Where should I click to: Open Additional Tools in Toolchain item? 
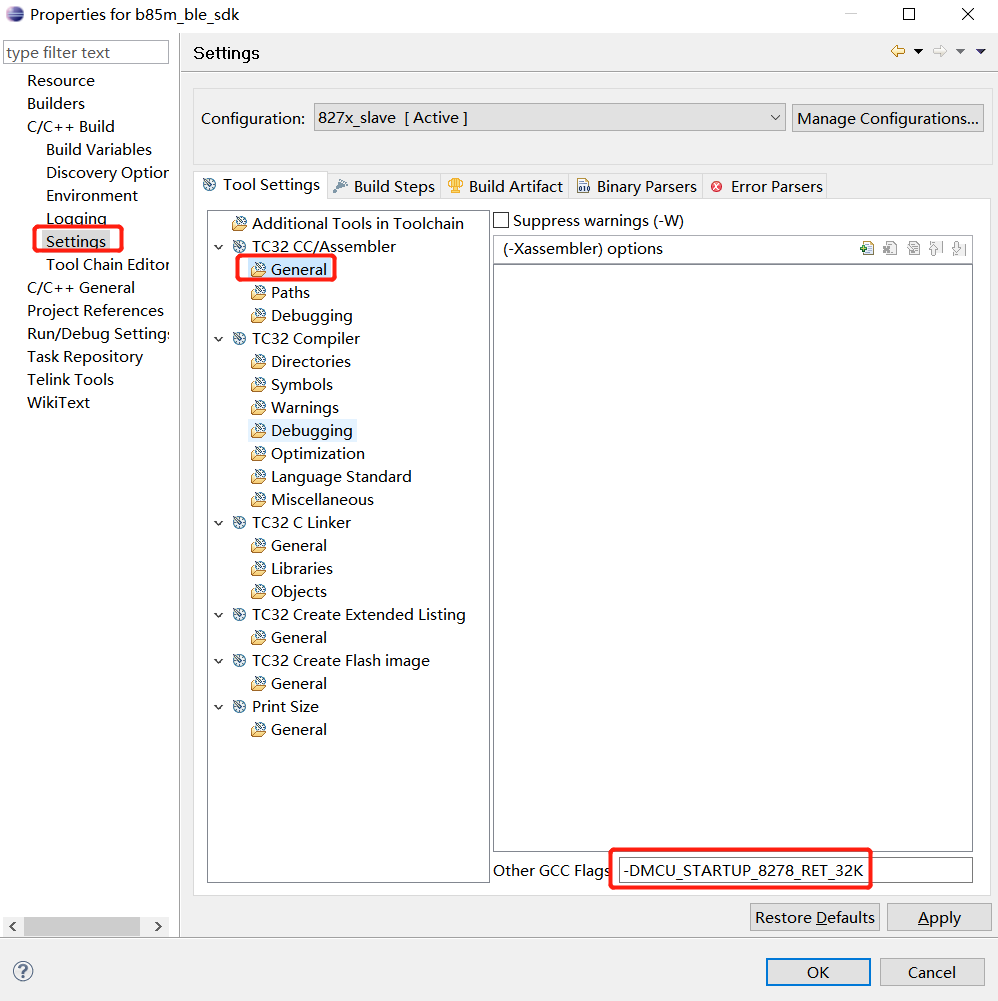[357, 223]
